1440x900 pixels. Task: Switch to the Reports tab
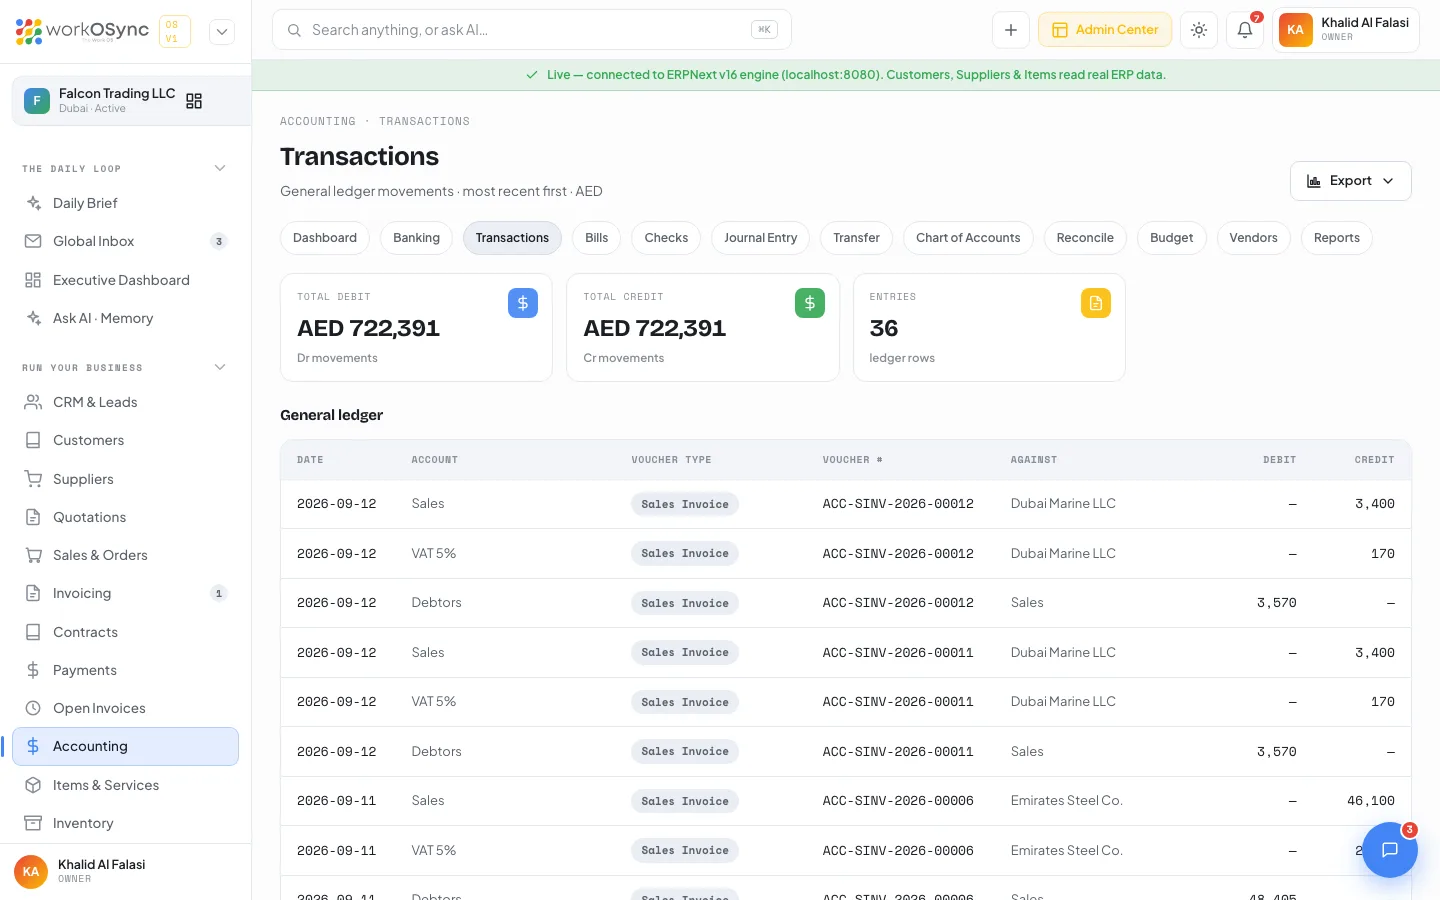point(1337,238)
